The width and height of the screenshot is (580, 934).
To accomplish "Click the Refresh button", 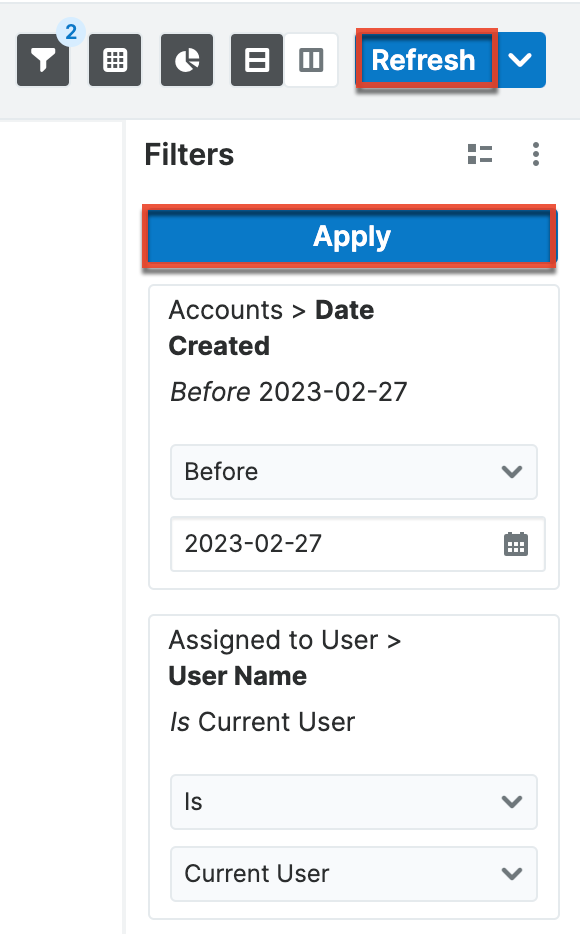I will click(425, 60).
